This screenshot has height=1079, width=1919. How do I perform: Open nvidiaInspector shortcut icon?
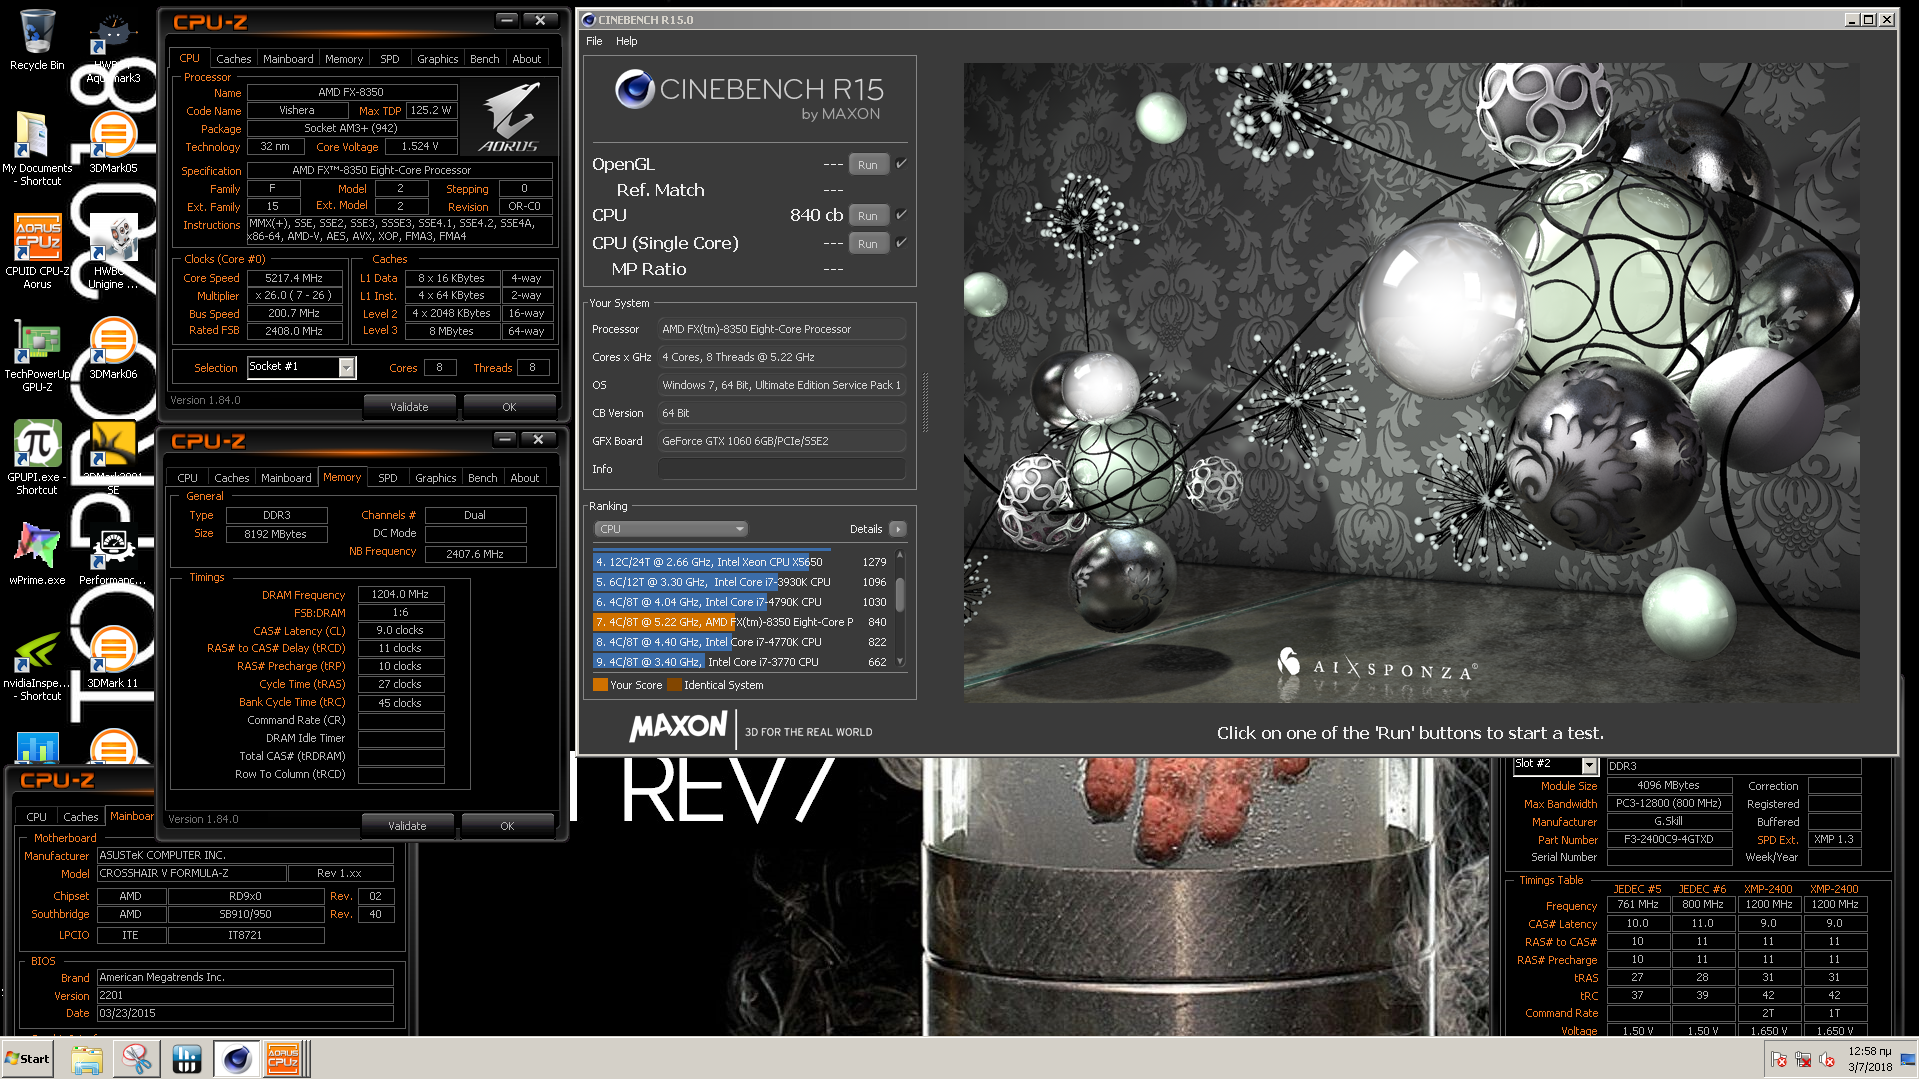(x=37, y=665)
